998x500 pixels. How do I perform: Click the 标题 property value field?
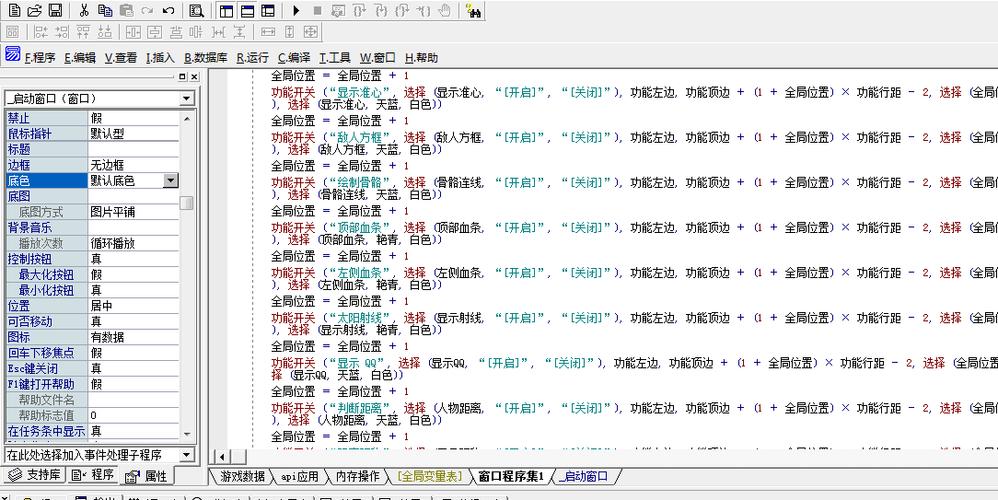tap(134, 149)
